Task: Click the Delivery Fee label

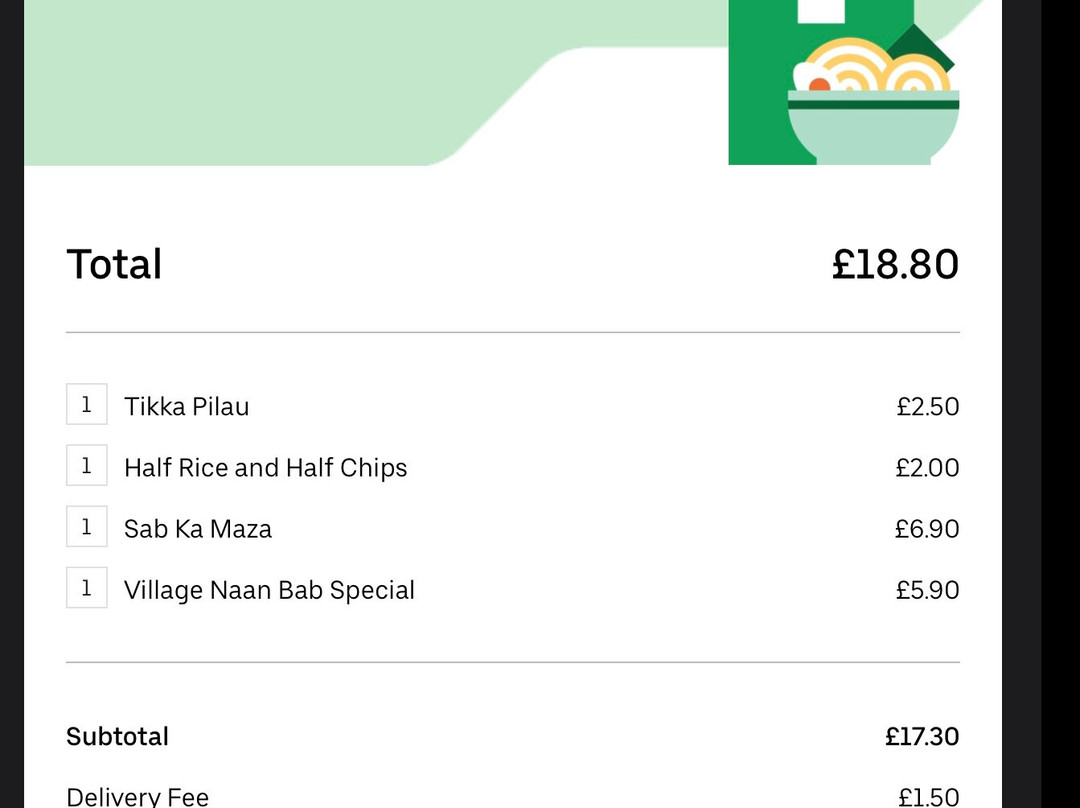Action: point(137,796)
